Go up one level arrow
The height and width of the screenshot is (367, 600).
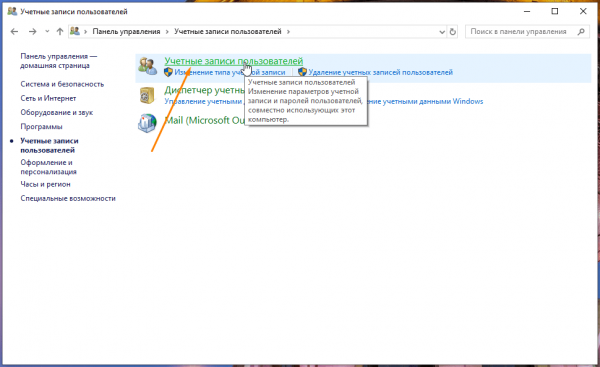[x=60, y=32]
